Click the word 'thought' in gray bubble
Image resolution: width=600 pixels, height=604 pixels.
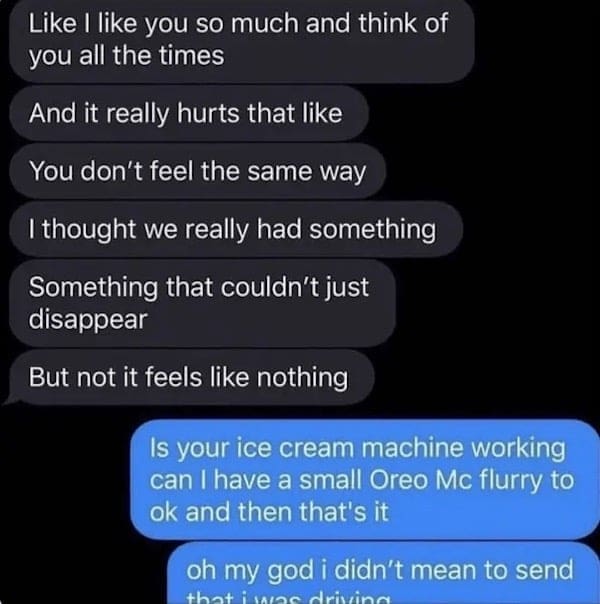tap(89, 230)
